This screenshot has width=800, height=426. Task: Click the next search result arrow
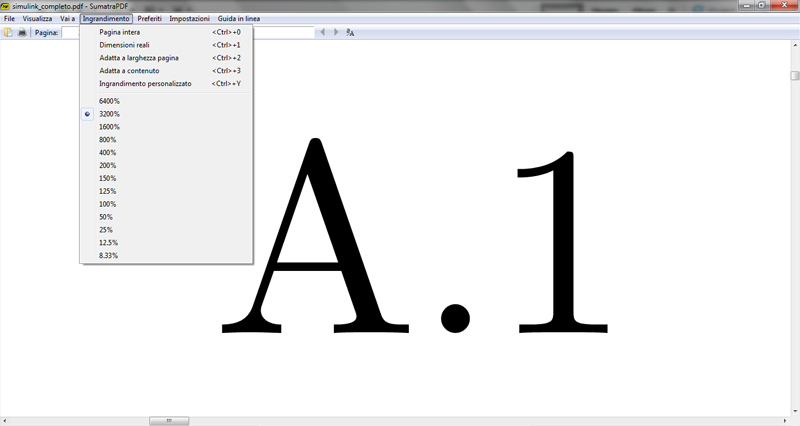335,32
